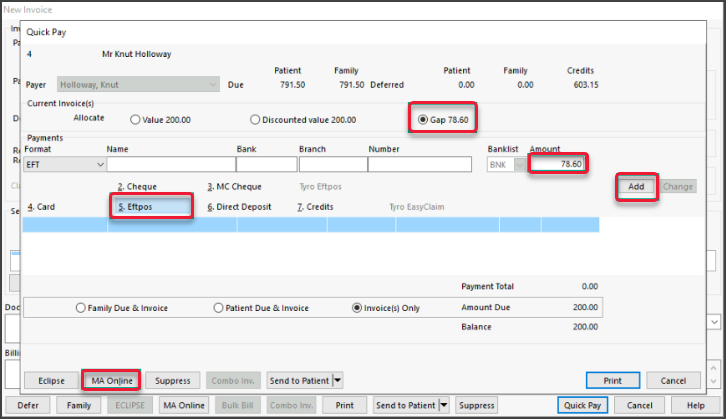Viewport: 726px width, 419px height.
Task: Click the patient name Mr Knut Holloway
Action: [137, 54]
